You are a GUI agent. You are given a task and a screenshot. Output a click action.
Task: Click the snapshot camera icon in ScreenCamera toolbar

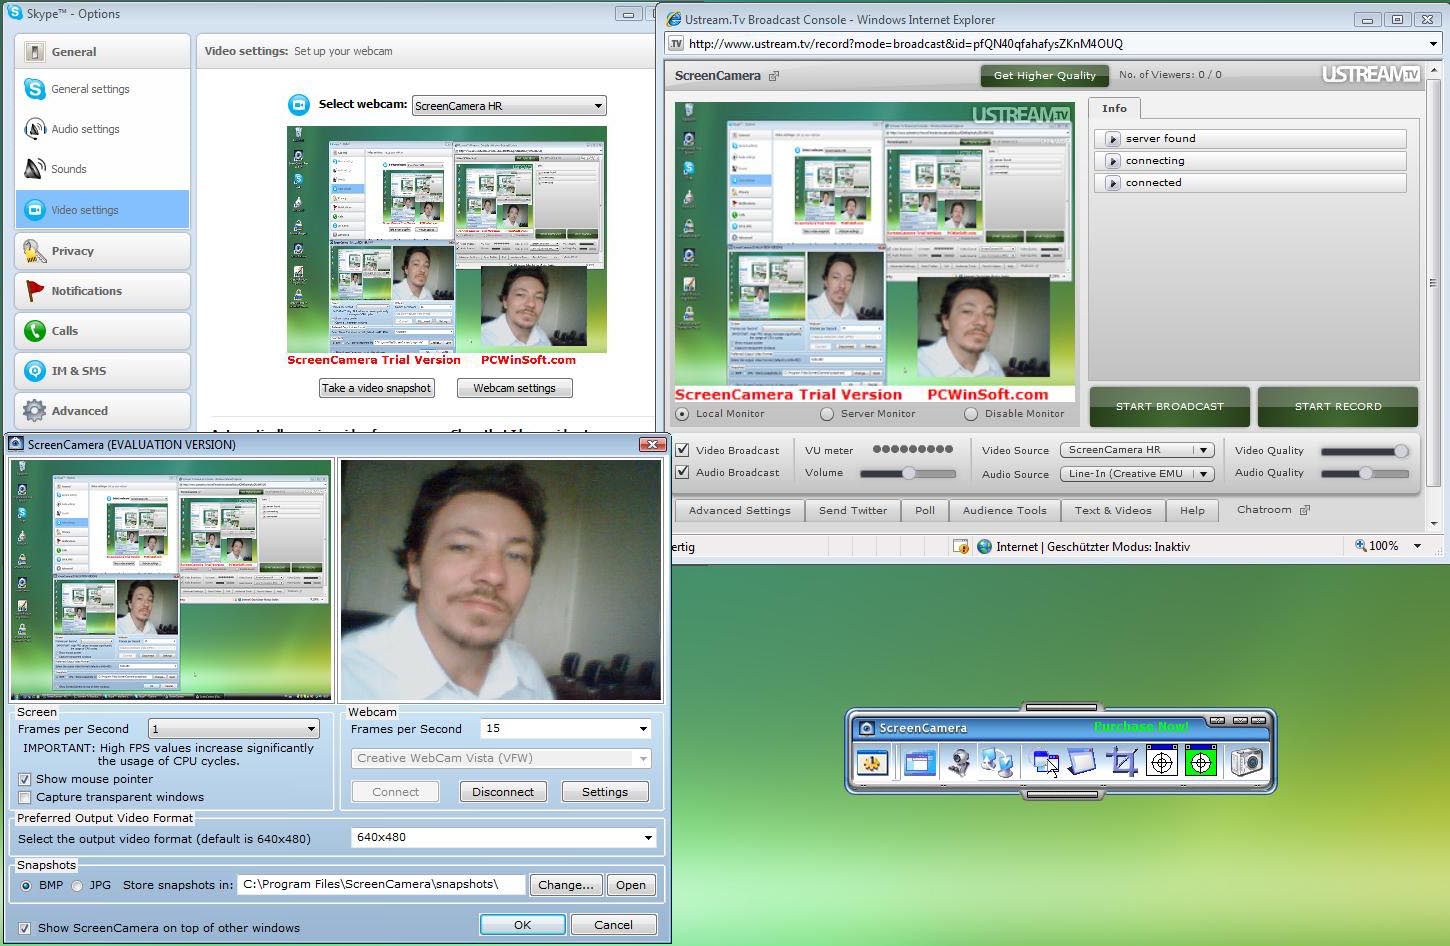[1246, 763]
